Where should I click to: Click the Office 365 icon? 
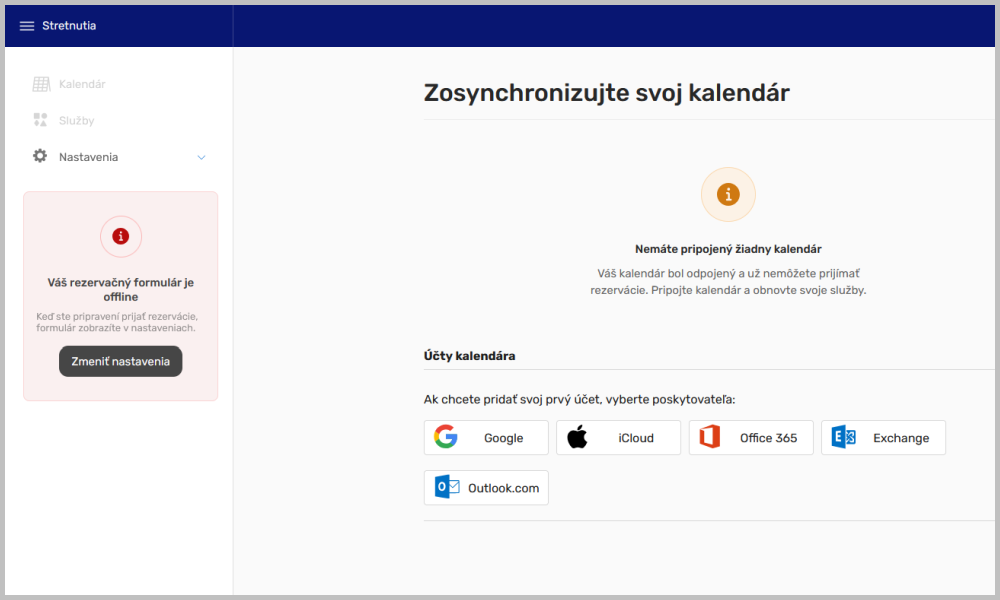point(709,437)
